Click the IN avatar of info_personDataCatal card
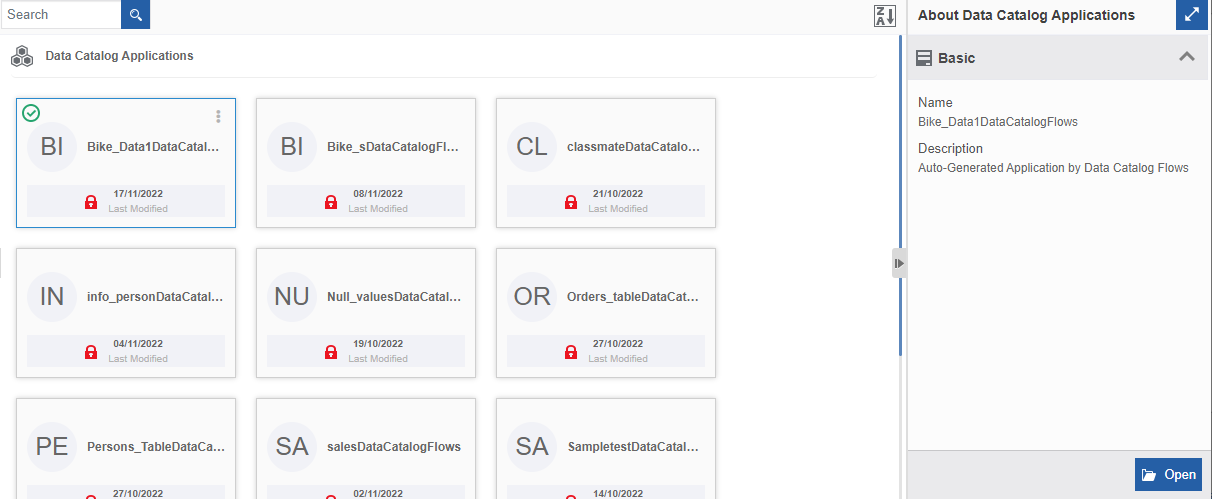 pos(52,297)
